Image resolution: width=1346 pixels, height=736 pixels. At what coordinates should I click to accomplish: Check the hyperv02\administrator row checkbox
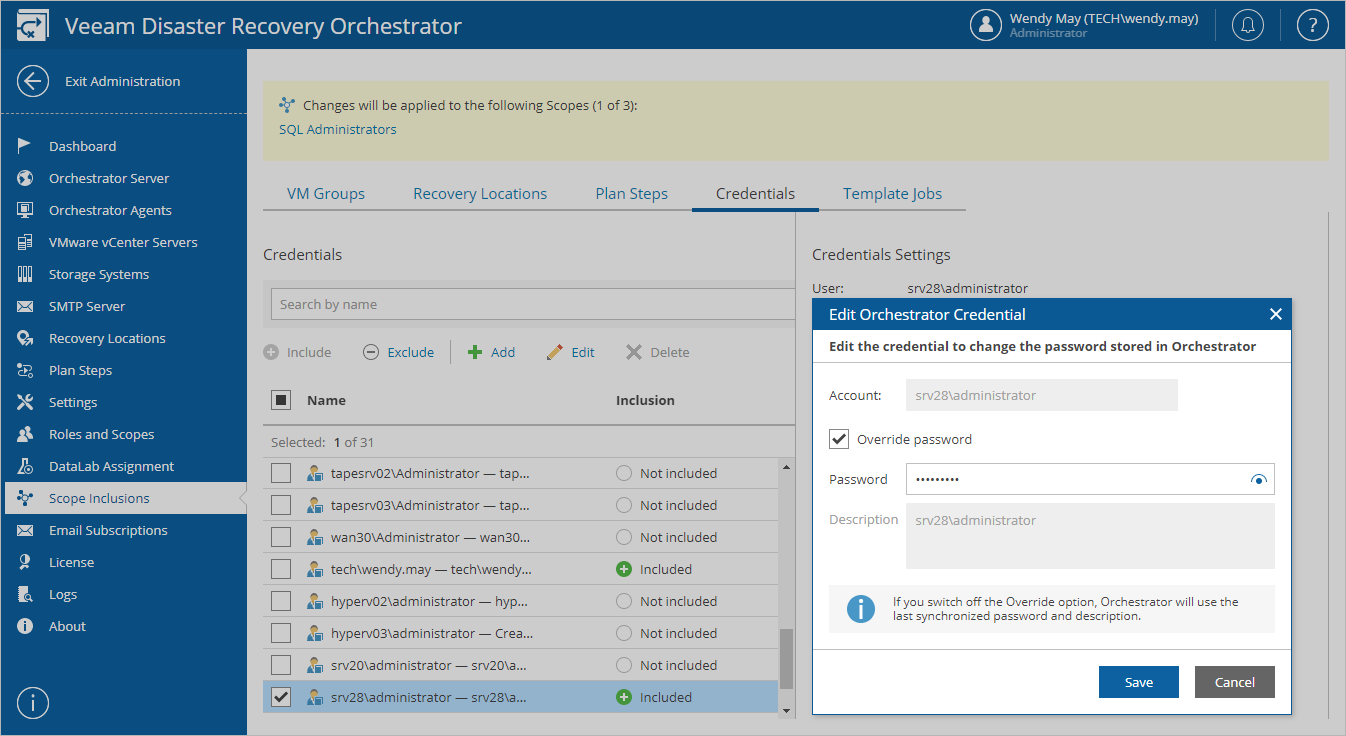(x=281, y=601)
